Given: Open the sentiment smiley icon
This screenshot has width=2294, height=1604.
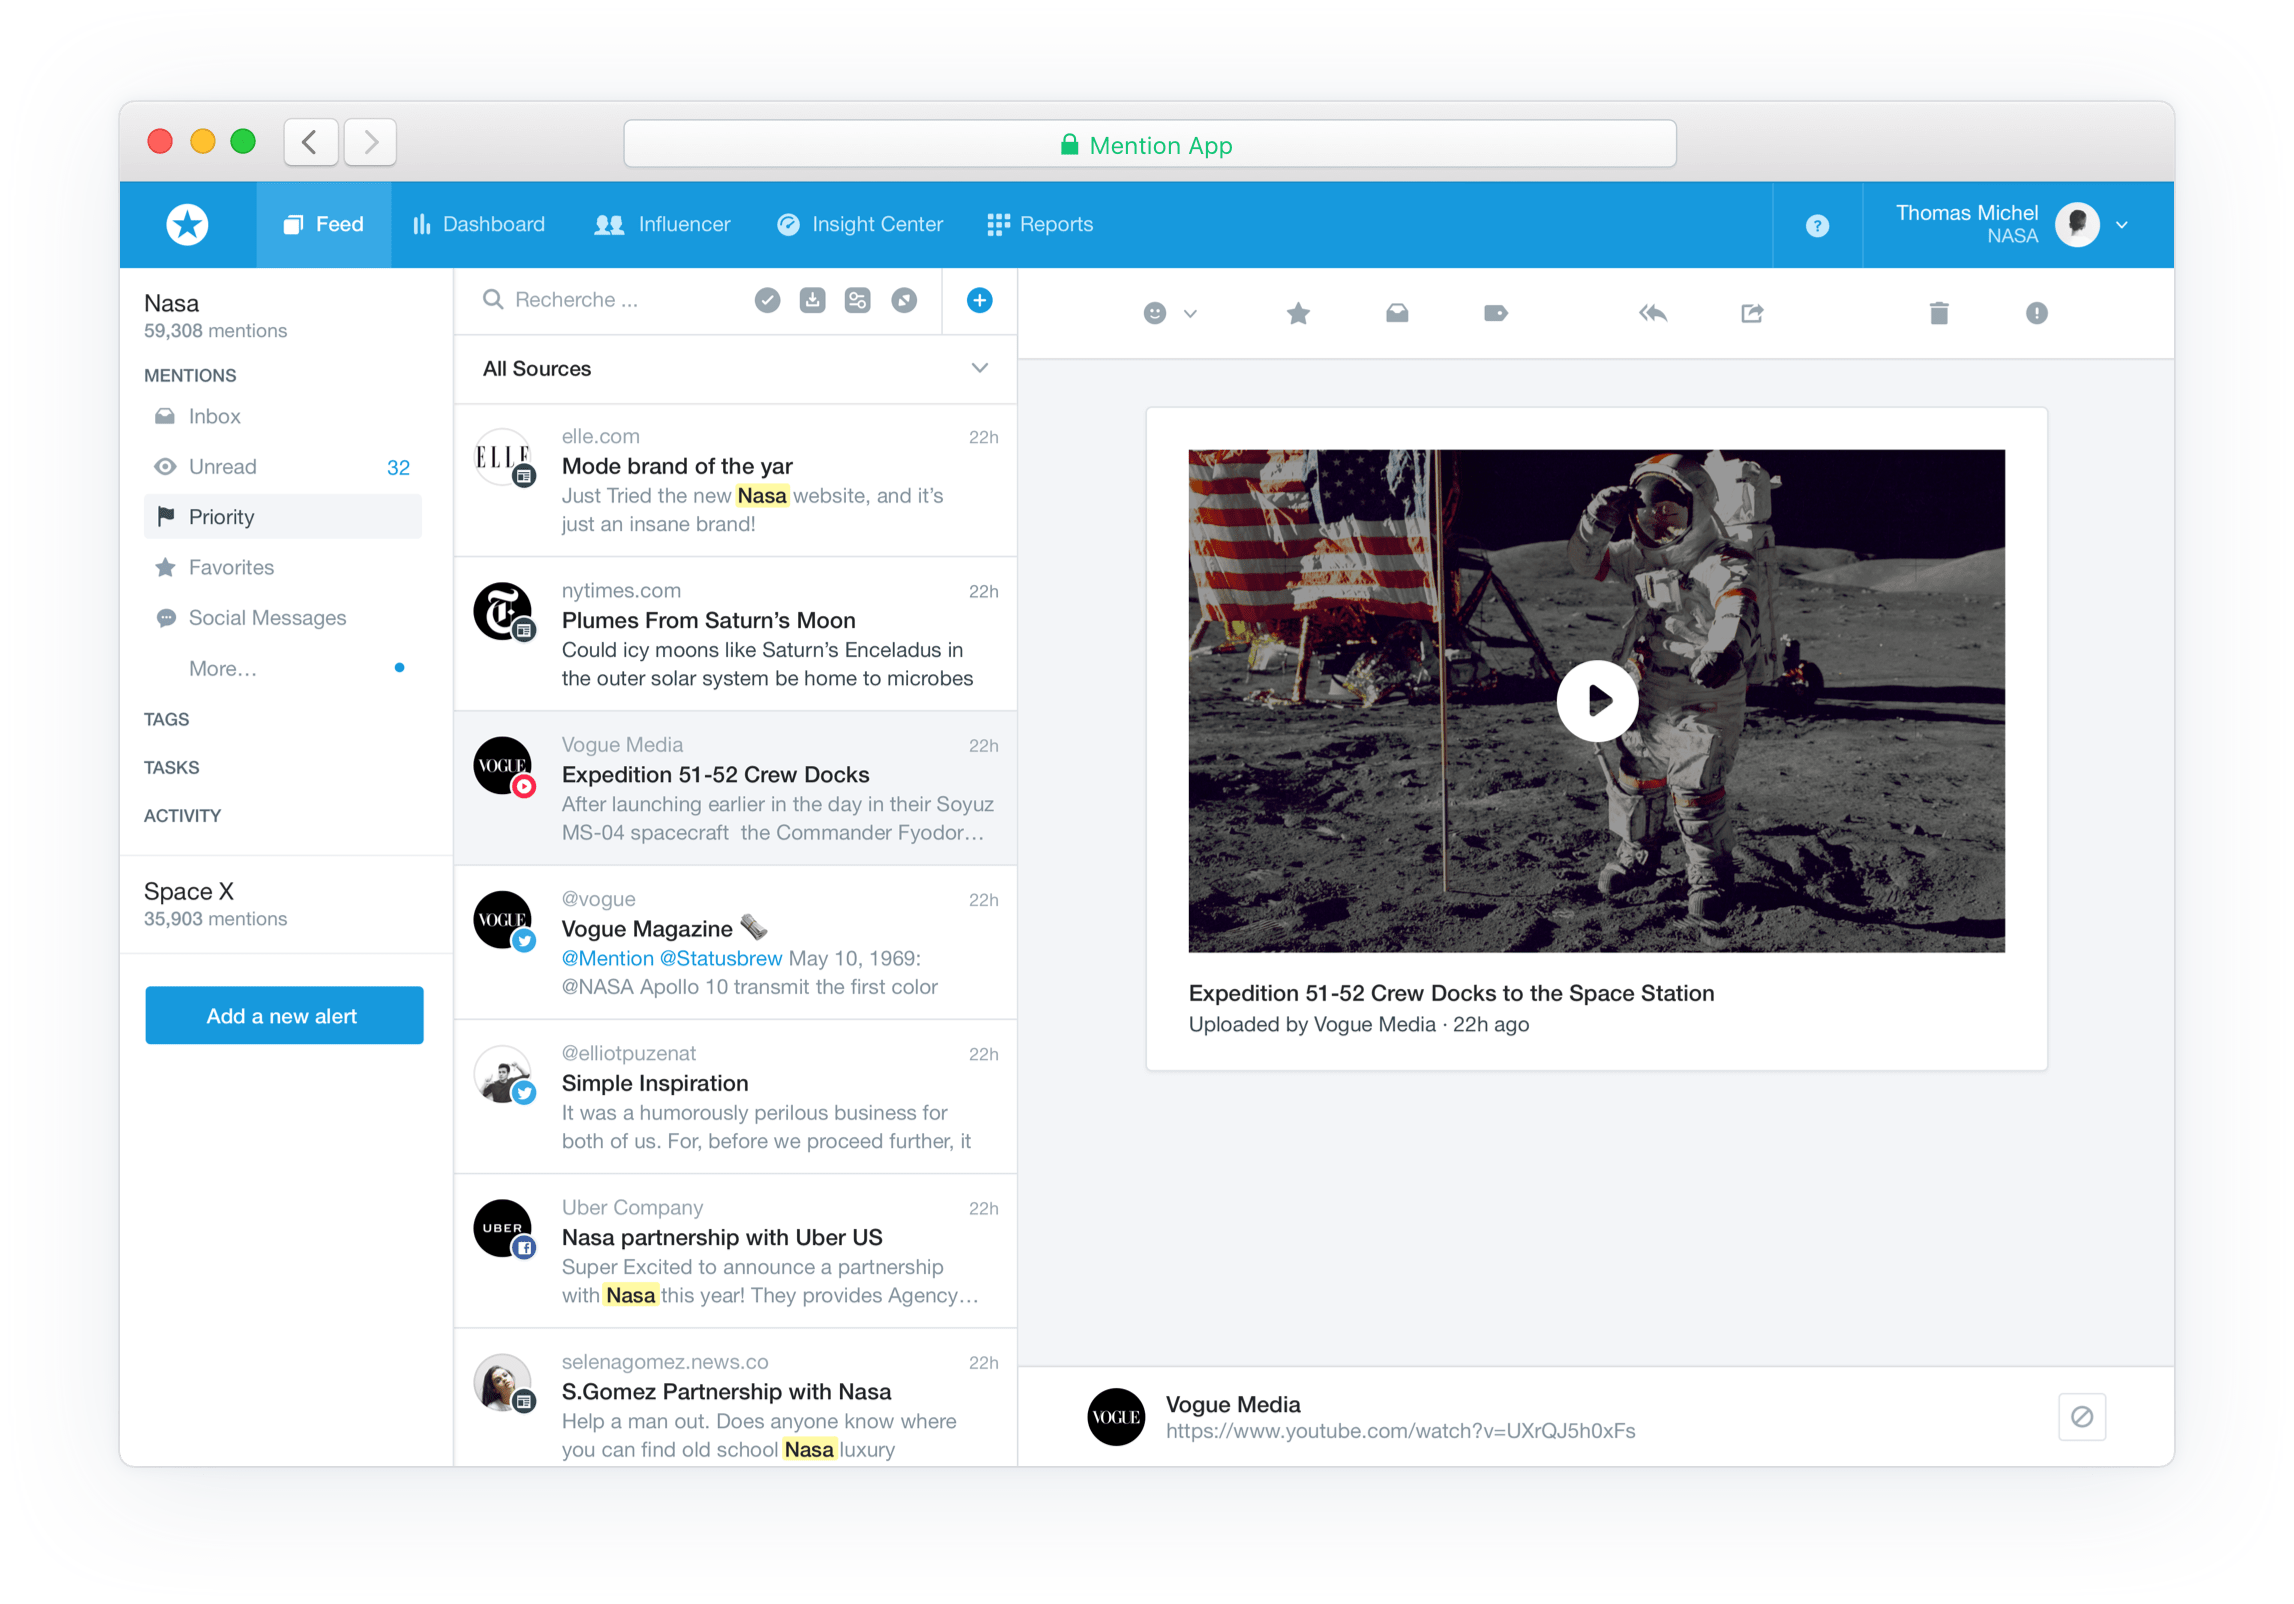Looking at the screenshot, I should pyautogui.click(x=1154, y=313).
